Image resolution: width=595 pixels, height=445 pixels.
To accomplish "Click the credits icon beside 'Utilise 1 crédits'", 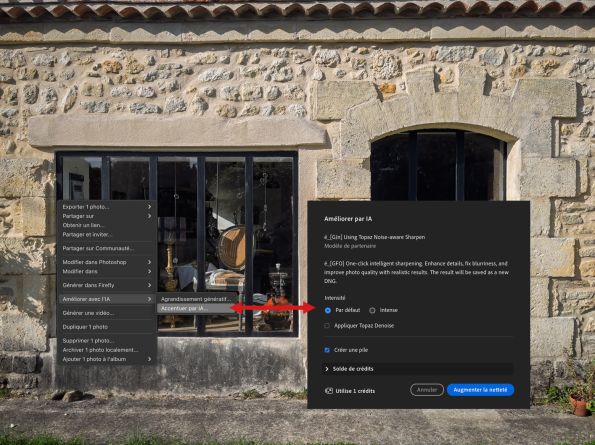I will click(x=329, y=391).
